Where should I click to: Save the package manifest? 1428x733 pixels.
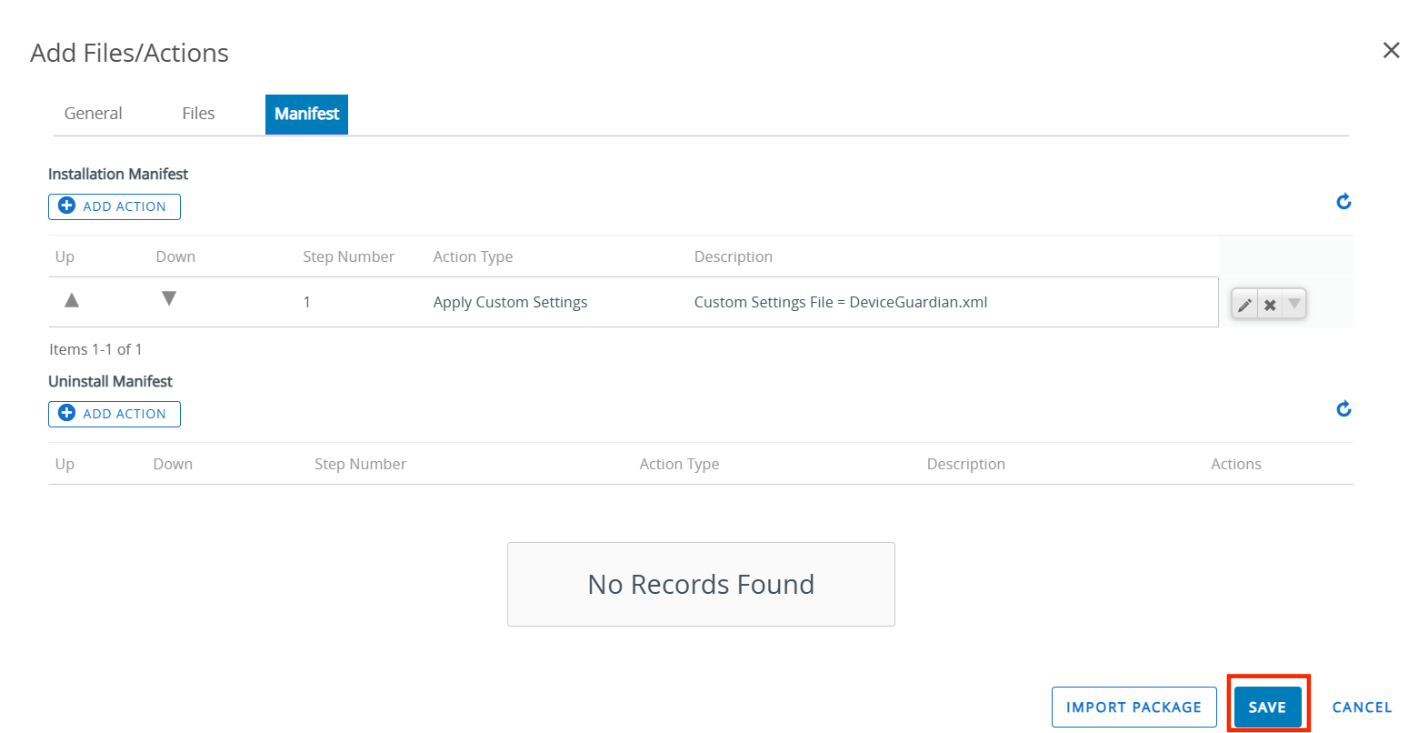(x=1267, y=707)
